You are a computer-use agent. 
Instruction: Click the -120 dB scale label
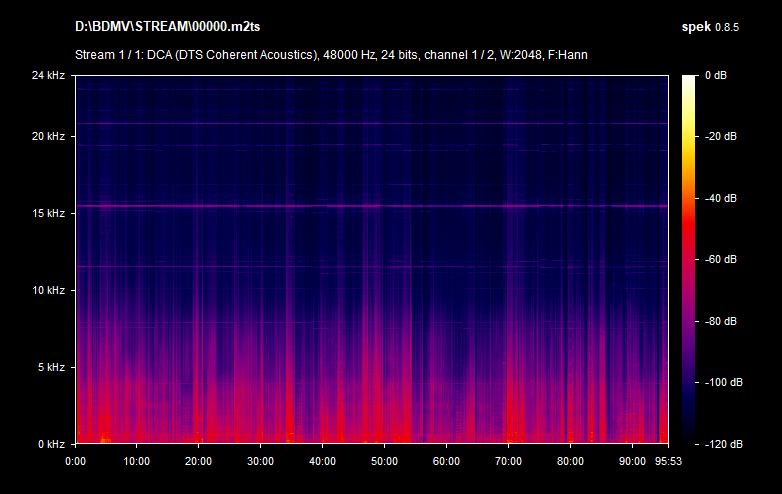720,444
